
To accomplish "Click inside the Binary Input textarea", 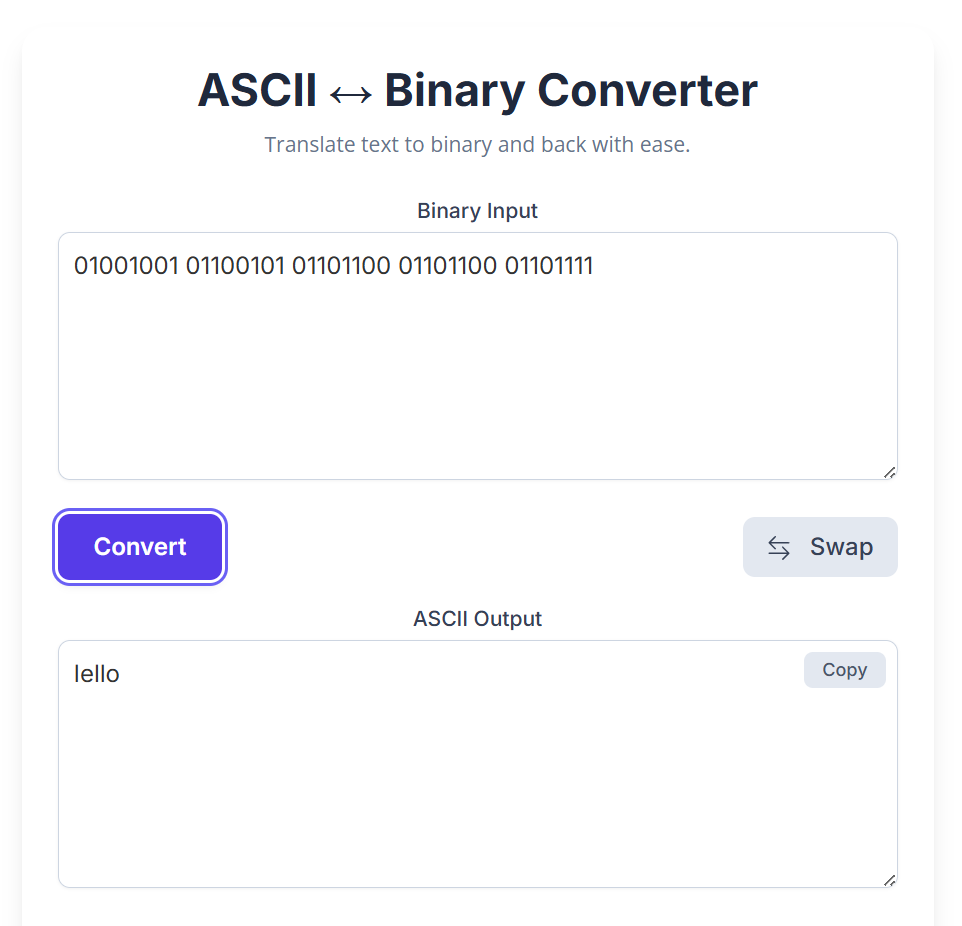I will pos(477,355).
